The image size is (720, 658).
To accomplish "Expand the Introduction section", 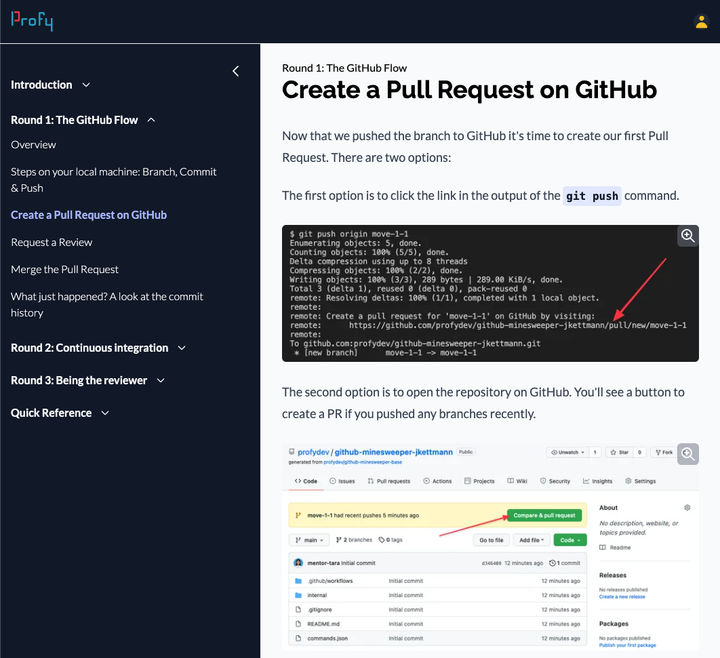I will (x=51, y=85).
